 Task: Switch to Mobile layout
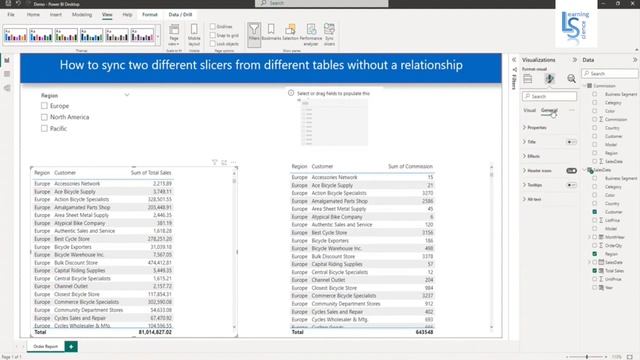[194, 34]
